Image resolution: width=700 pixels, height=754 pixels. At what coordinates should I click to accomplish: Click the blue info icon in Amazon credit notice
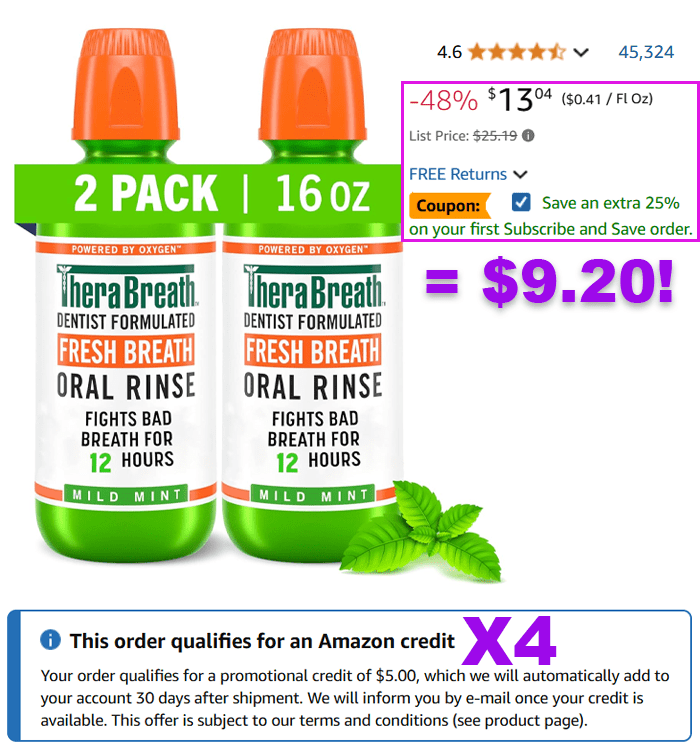coord(50,640)
